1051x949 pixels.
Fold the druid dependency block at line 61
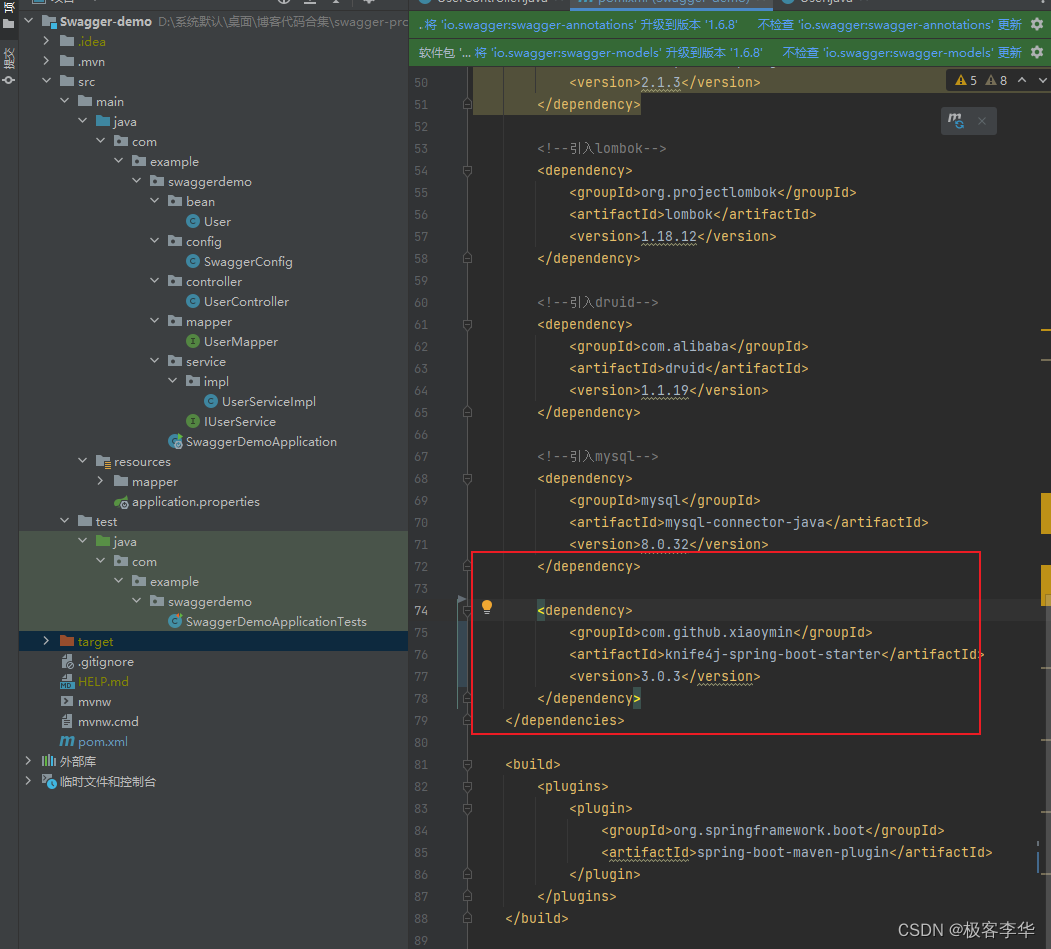(467, 325)
